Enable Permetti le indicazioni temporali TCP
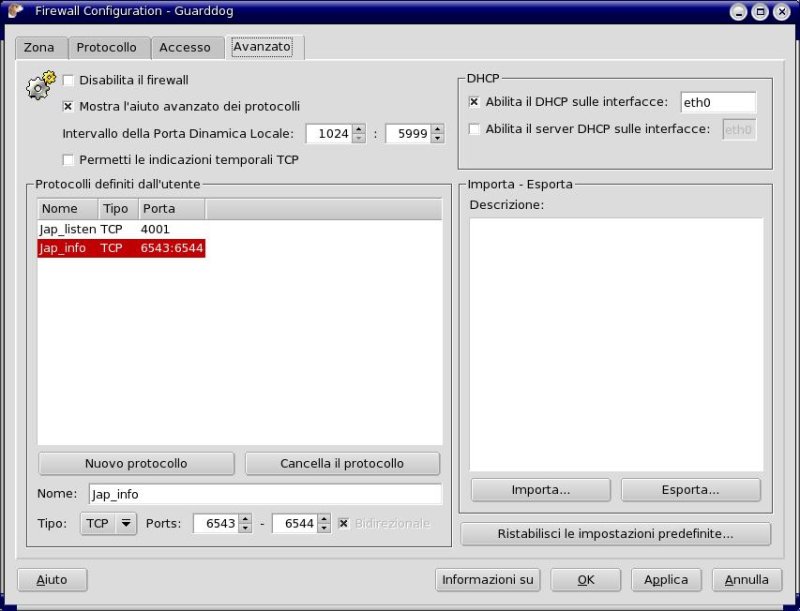 pyautogui.click(x=69, y=159)
